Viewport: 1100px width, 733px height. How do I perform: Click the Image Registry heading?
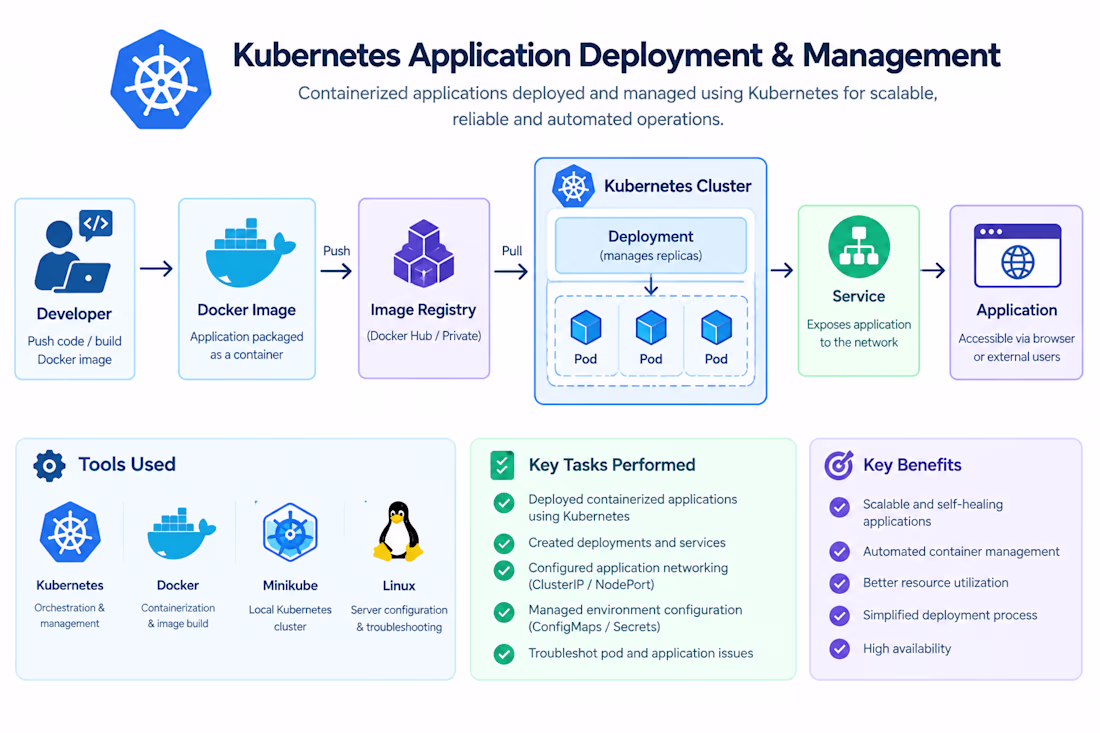click(x=423, y=310)
